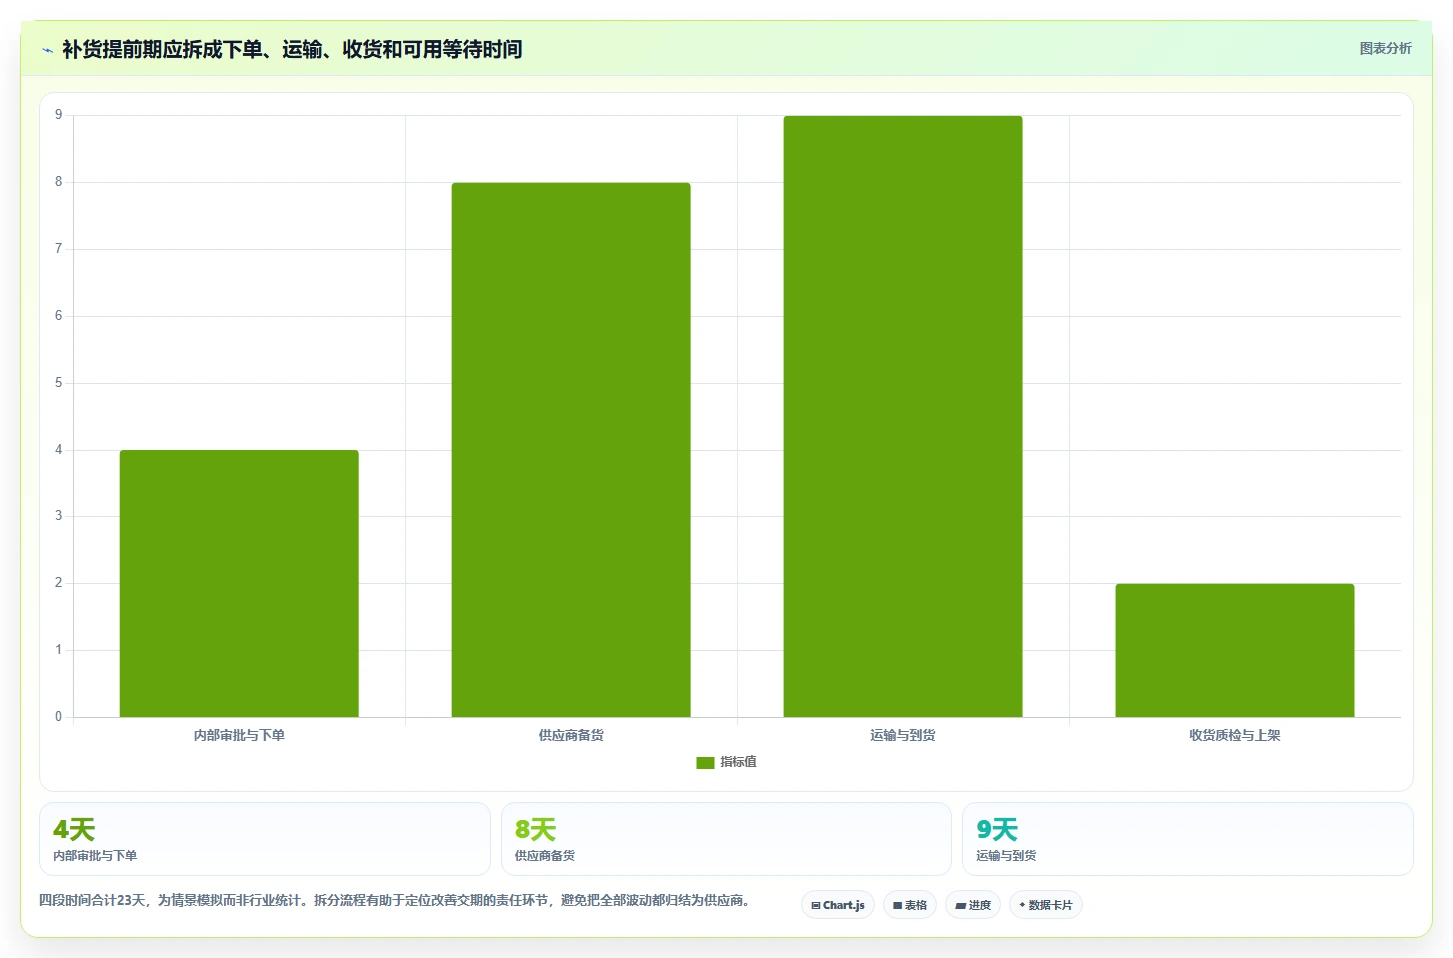
Task: Open the 4天 内部审批与下单 data card
Action: pos(265,839)
